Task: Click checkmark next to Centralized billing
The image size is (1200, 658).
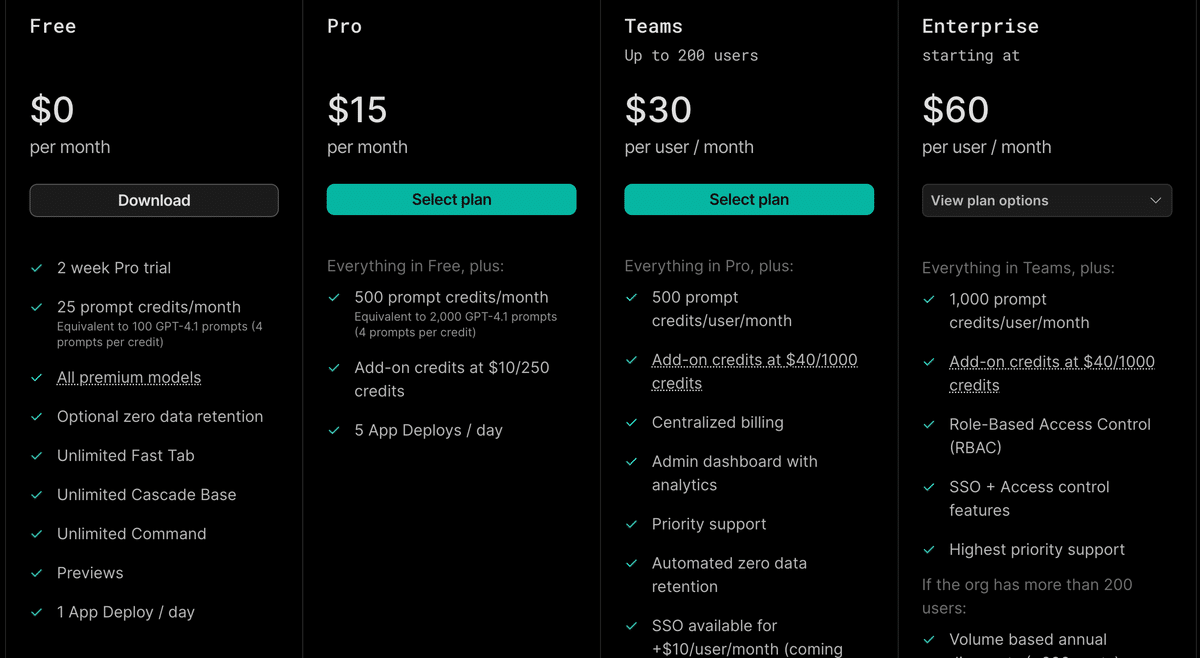Action: pyautogui.click(x=632, y=423)
